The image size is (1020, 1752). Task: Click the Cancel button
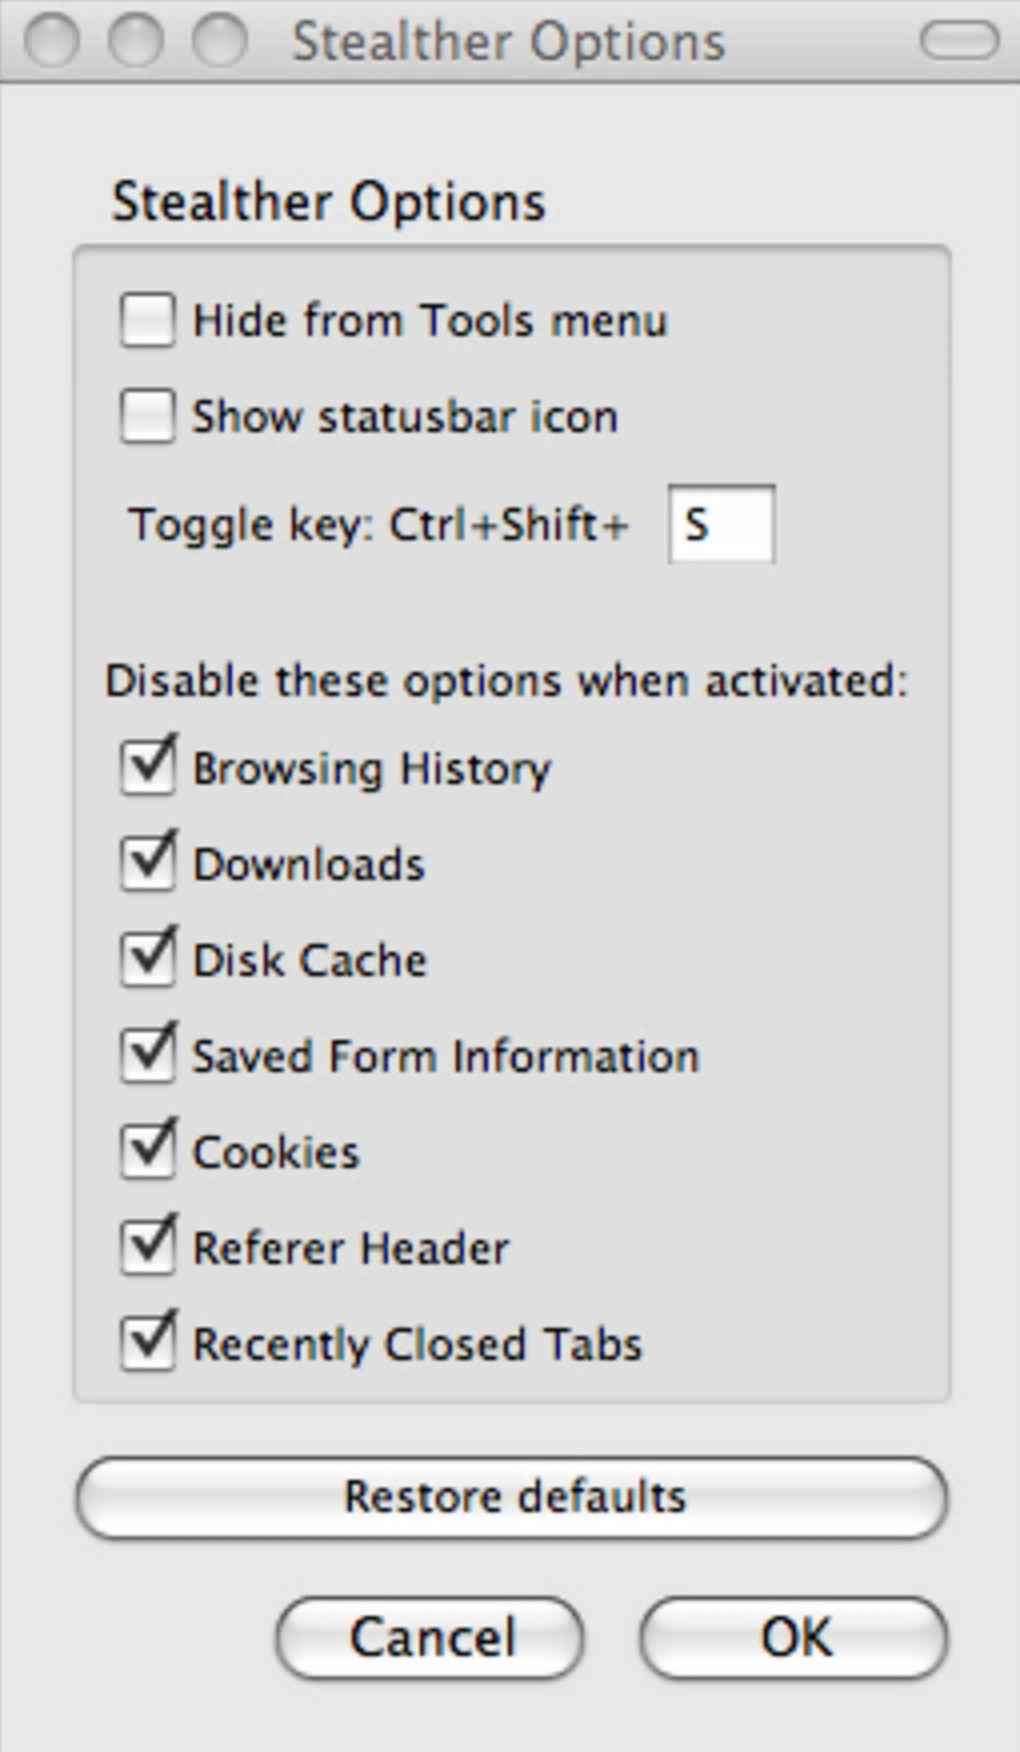click(430, 1638)
